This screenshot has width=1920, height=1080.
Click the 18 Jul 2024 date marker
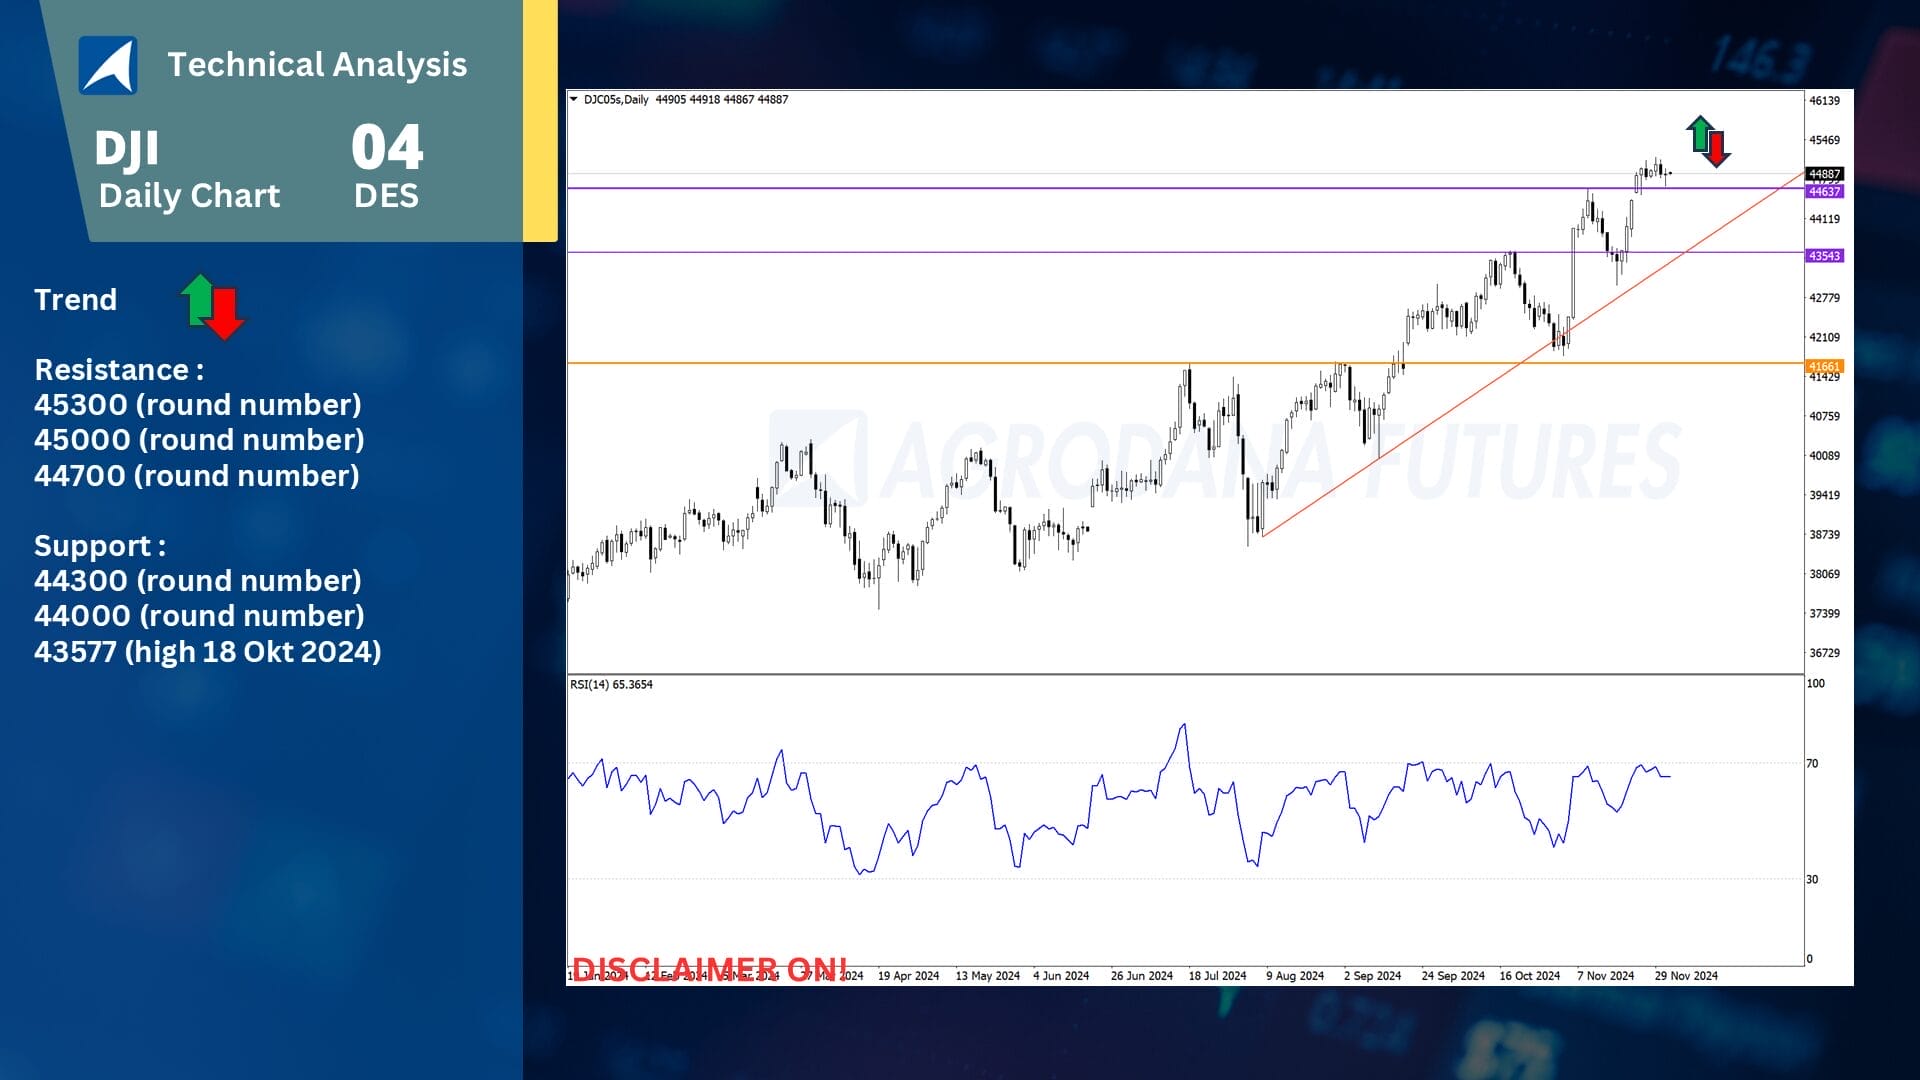pos(1217,976)
